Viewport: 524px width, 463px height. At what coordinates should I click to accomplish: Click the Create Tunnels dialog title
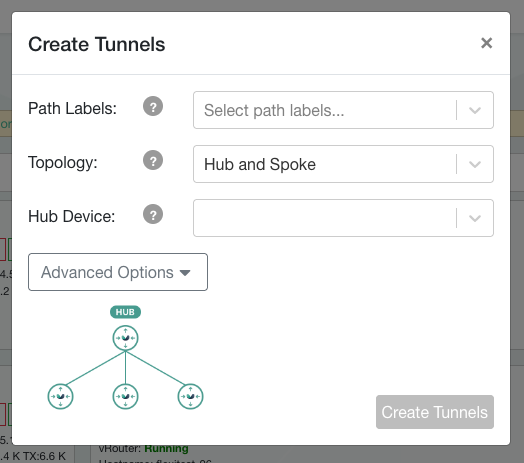pyautogui.click(x=97, y=44)
